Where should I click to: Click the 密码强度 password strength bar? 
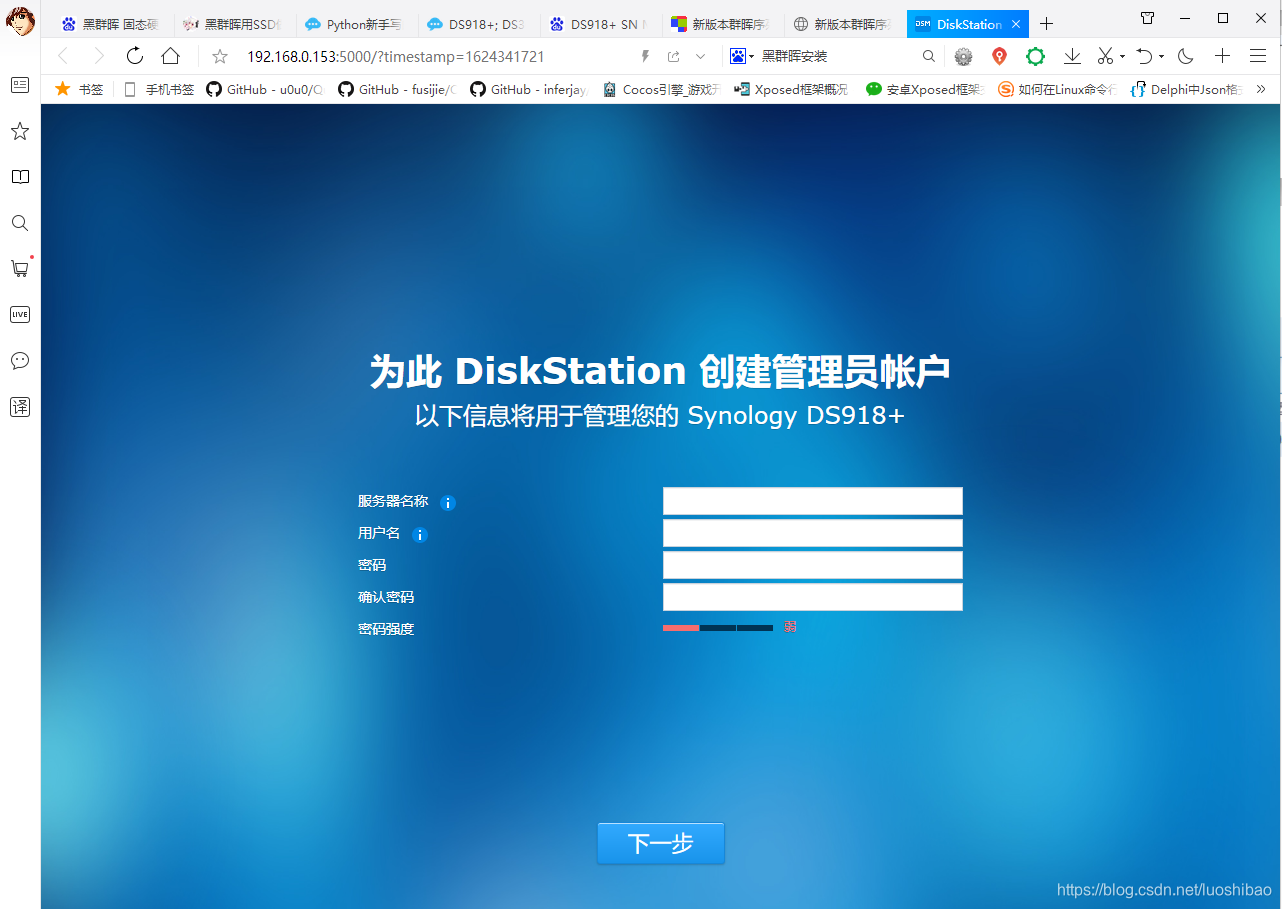(x=718, y=628)
